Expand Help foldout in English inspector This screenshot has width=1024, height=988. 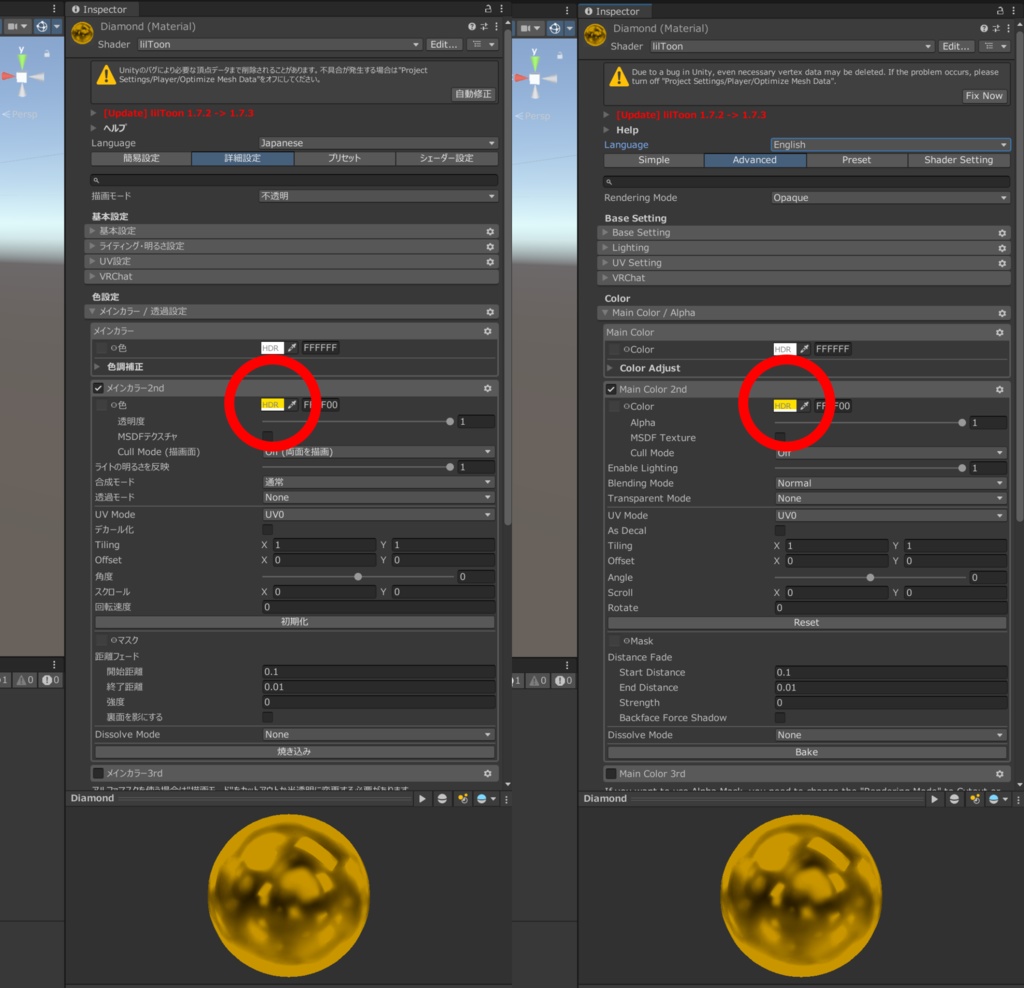tap(607, 130)
